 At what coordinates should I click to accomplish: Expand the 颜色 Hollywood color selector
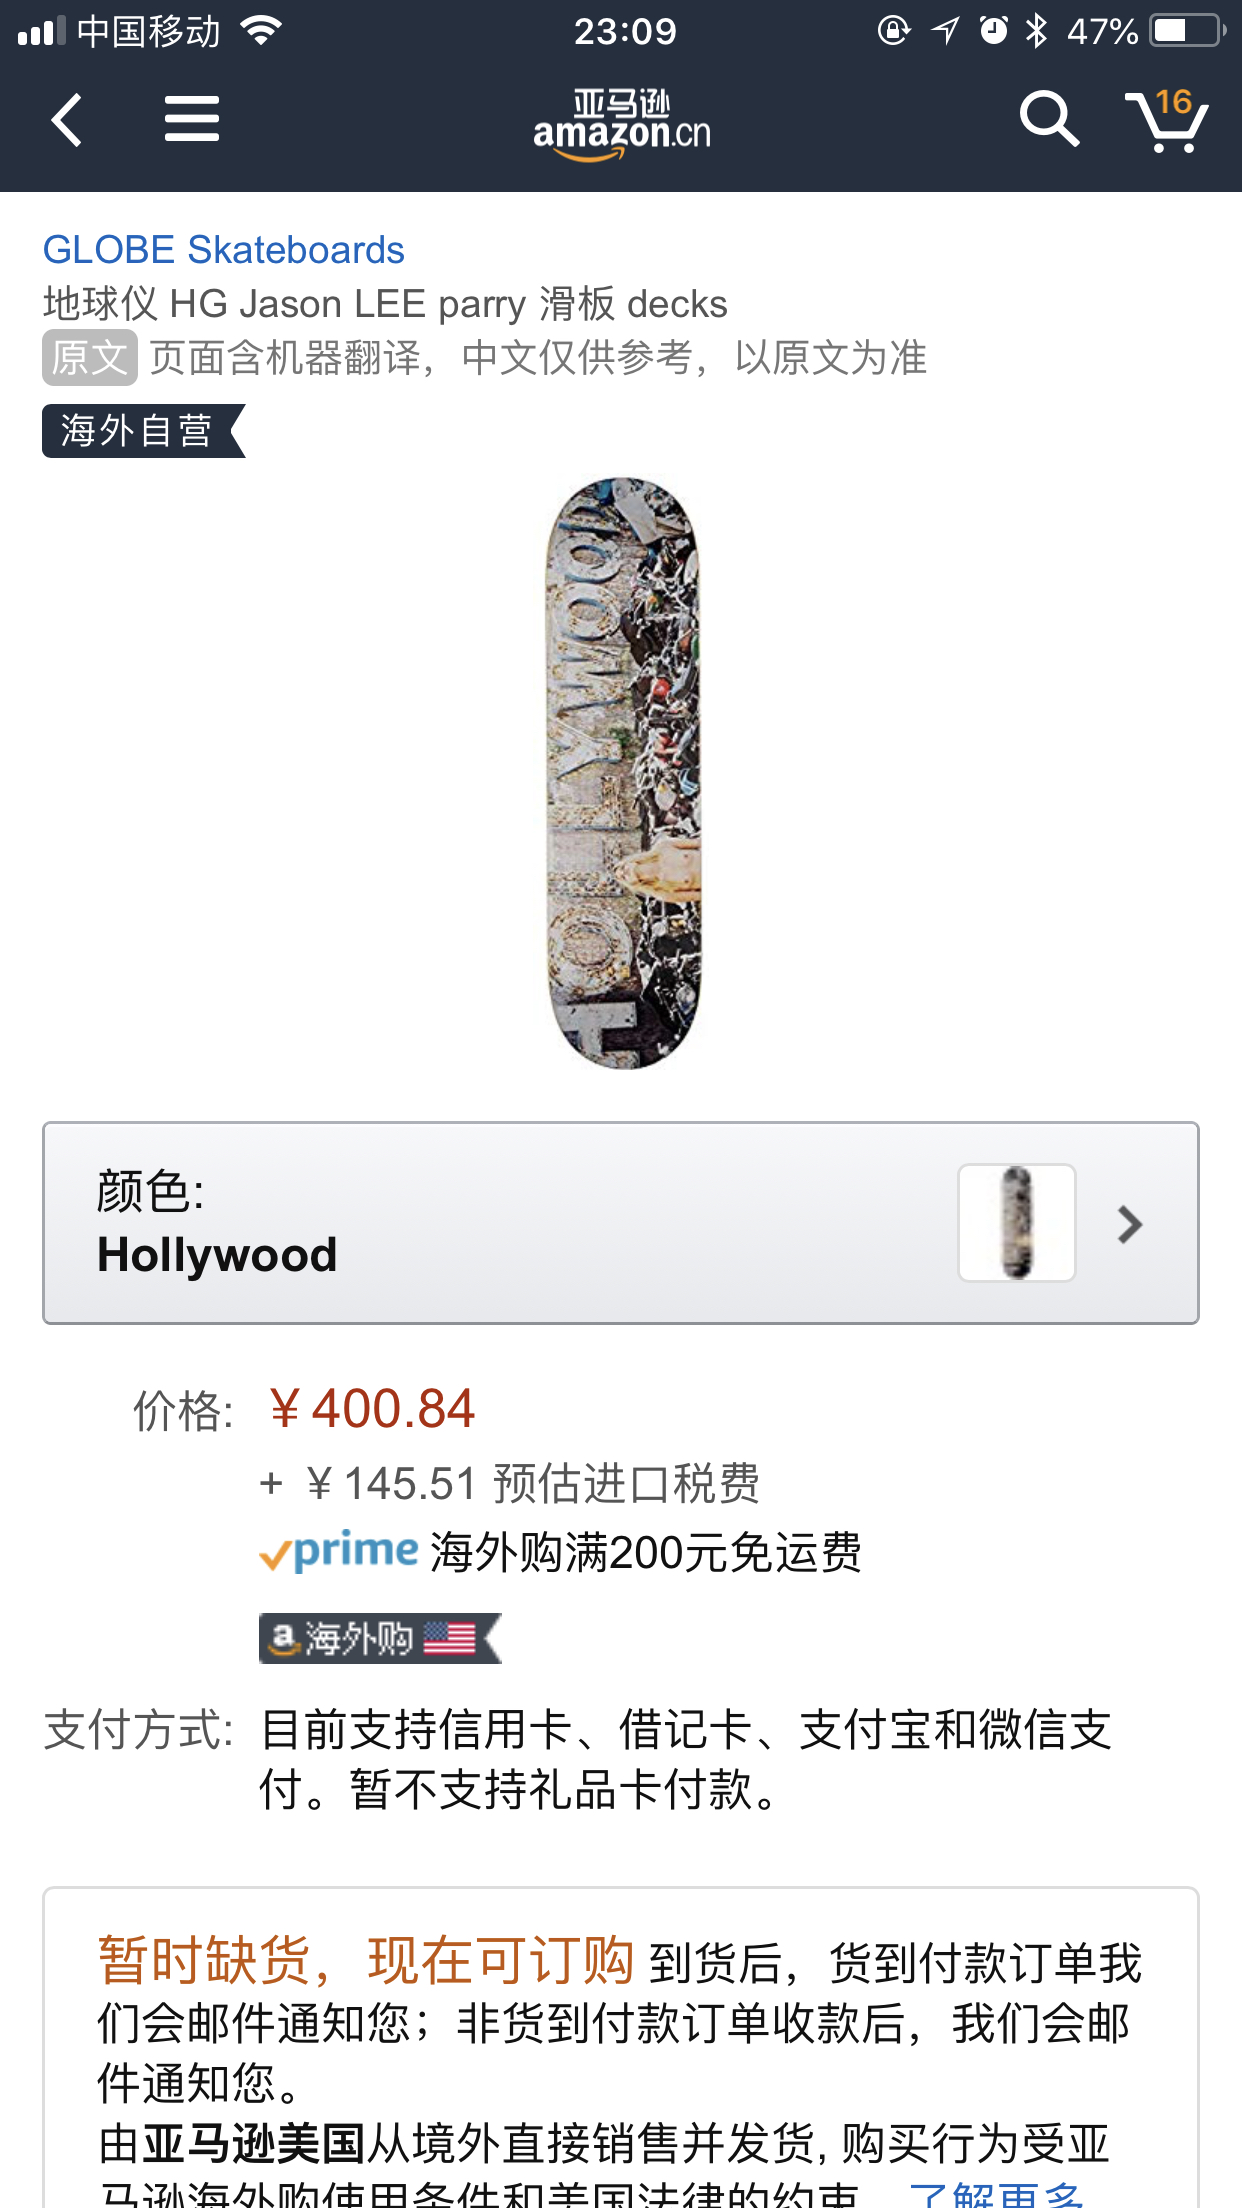(621, 1223)
